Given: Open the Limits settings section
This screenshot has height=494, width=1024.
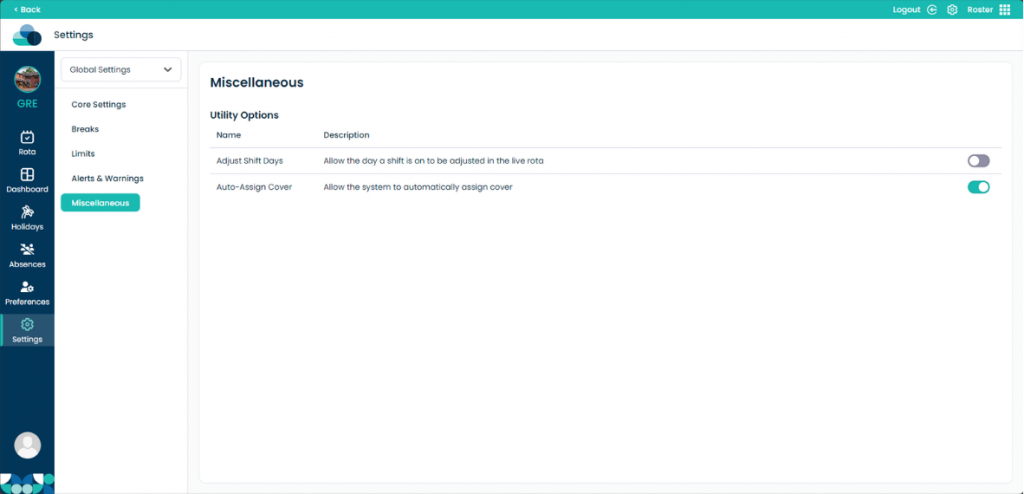Looking at the screenshot, I should click(x=83, y=154).
